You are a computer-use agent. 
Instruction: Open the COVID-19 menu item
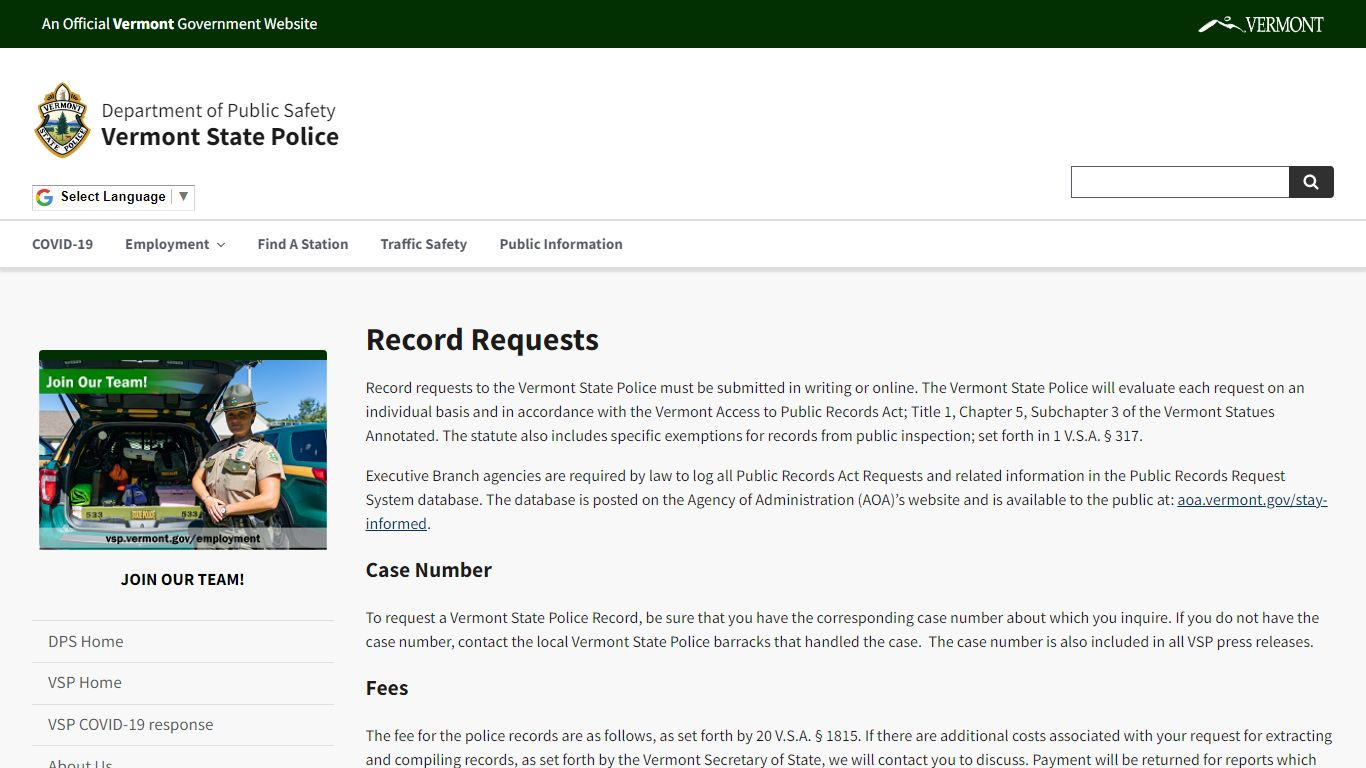click(62, 244)
